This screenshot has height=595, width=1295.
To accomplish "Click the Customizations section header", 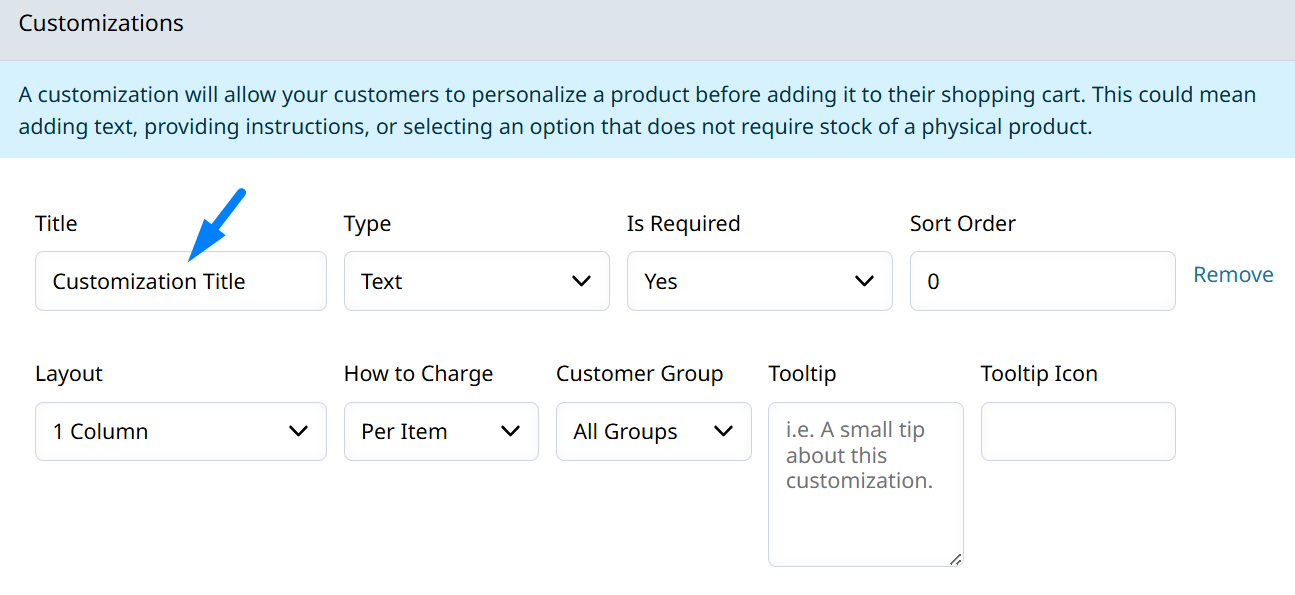I will pyautogui.click(x=101, y=23).
